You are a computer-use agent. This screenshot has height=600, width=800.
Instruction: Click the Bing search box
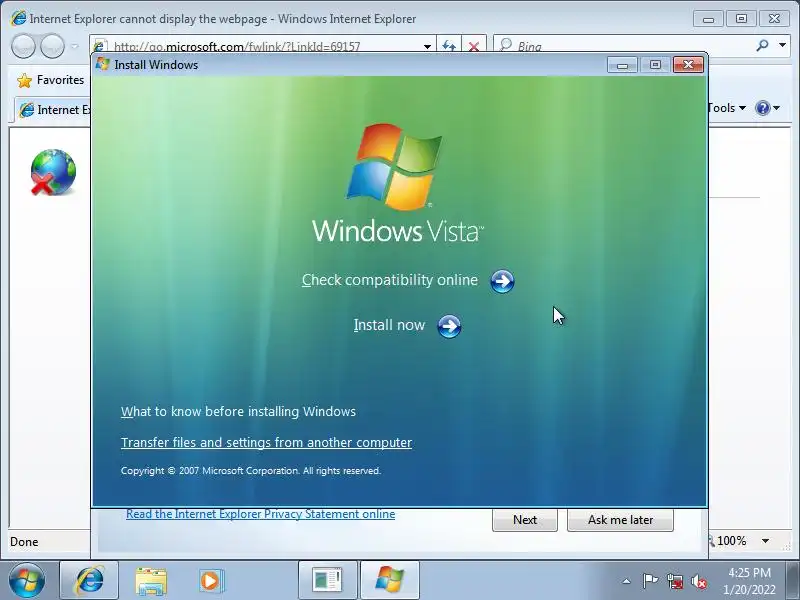point(622,46)
